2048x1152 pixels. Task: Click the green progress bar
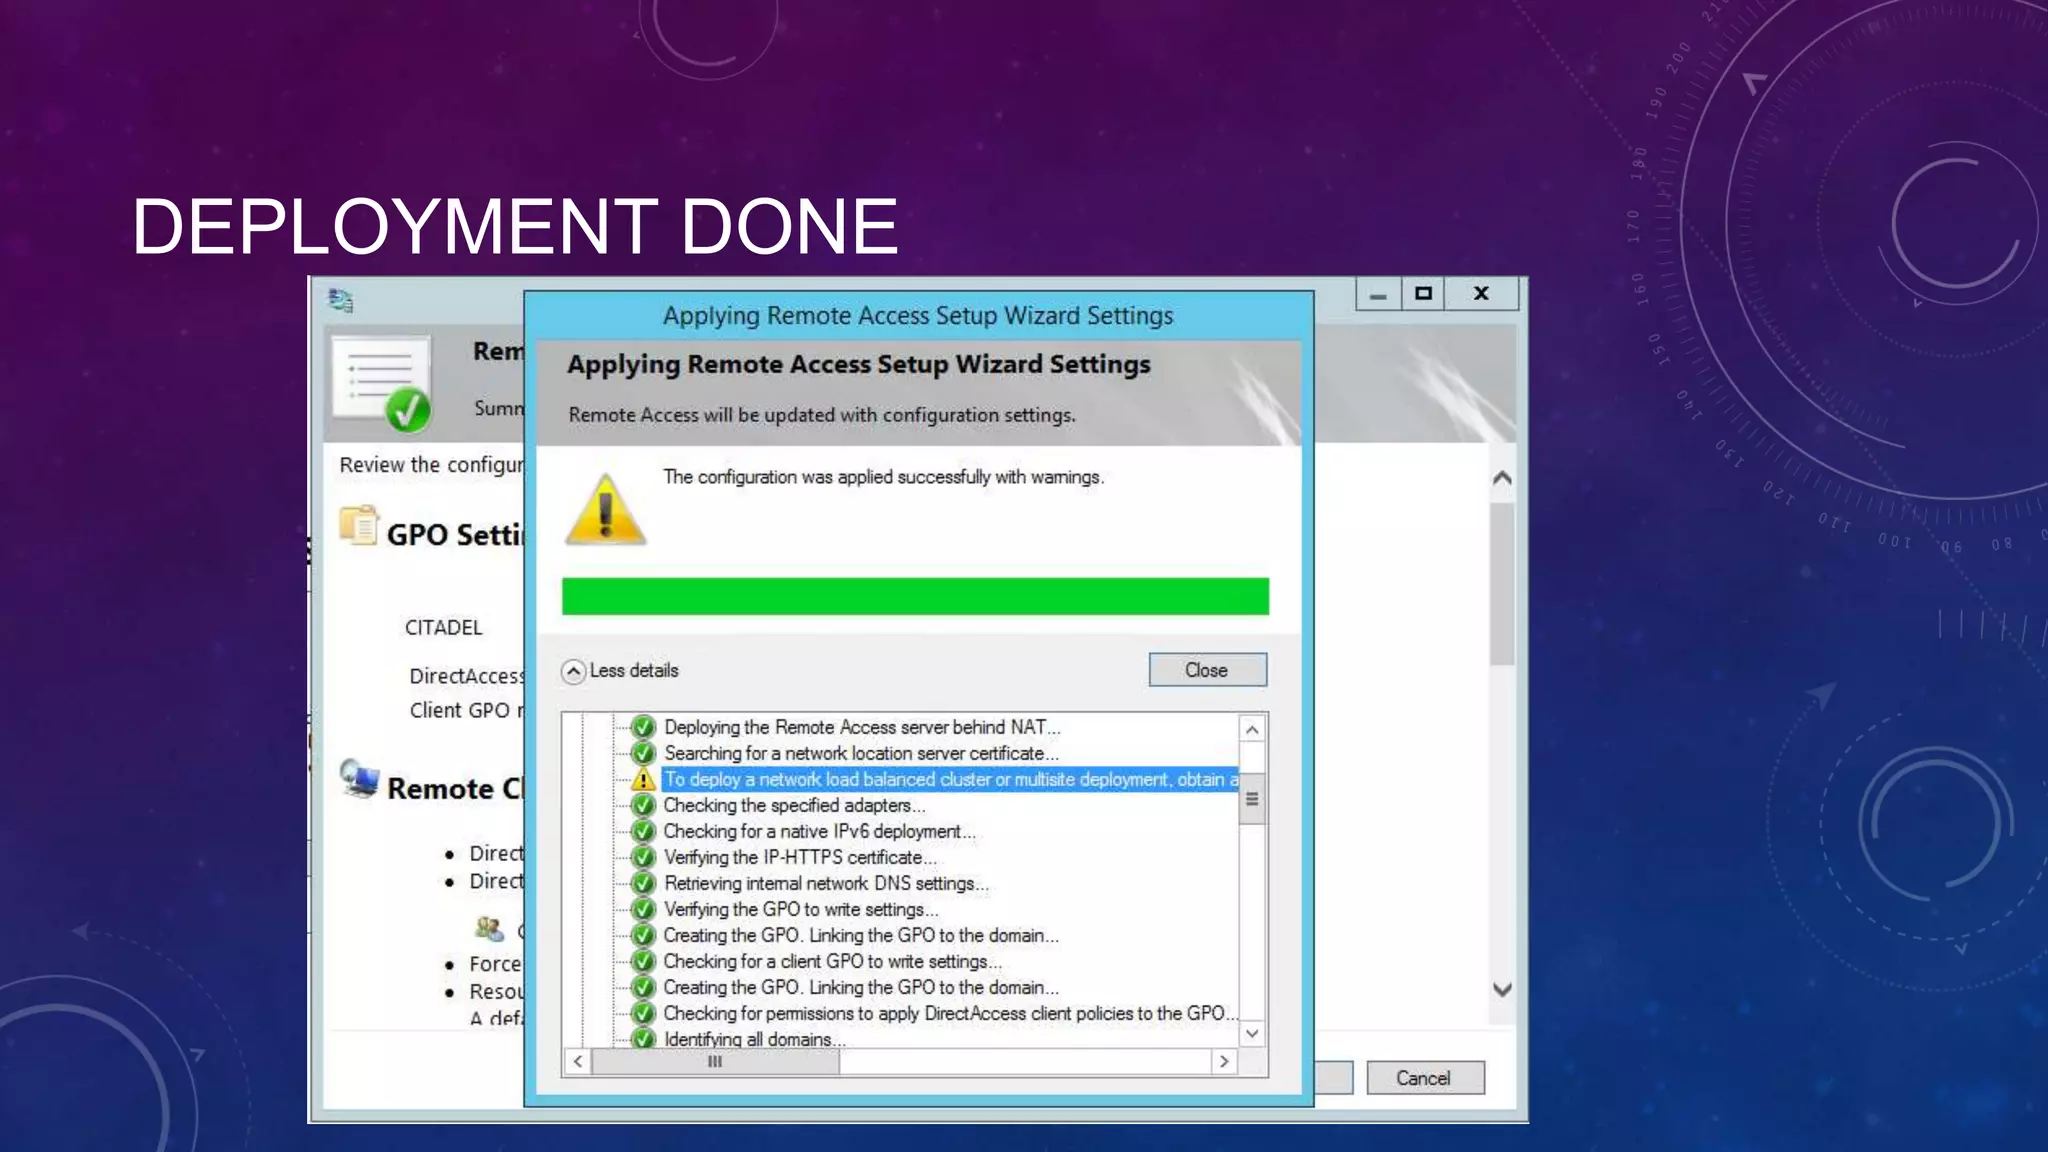tap(915, 596)
